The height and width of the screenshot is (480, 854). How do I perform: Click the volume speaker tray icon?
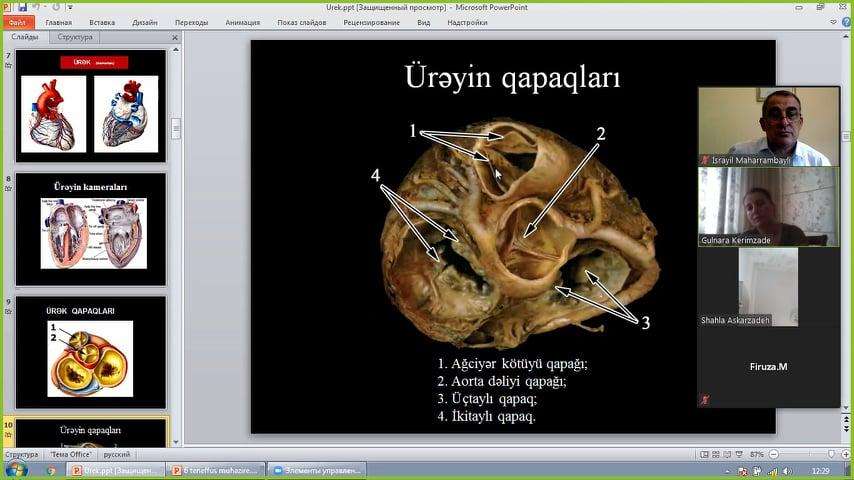(787, 471)
